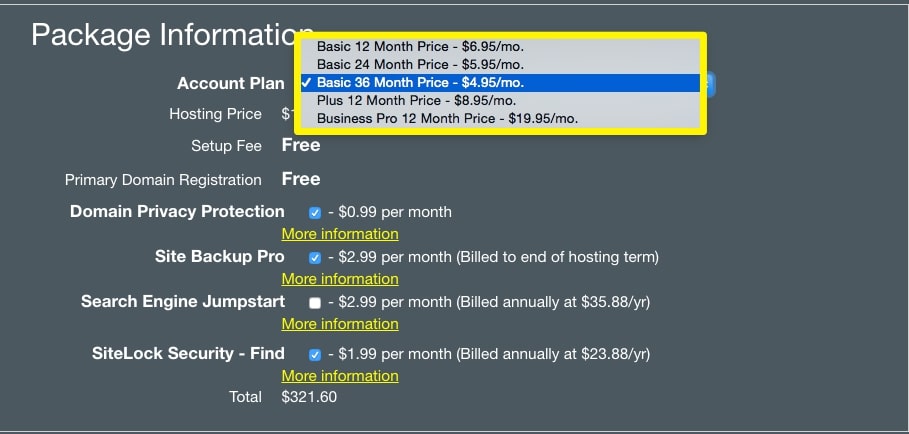Click the SiteLock Security - Find label
Image resolution: width=909 pixels, height=434 pixels.
(188, 353)
